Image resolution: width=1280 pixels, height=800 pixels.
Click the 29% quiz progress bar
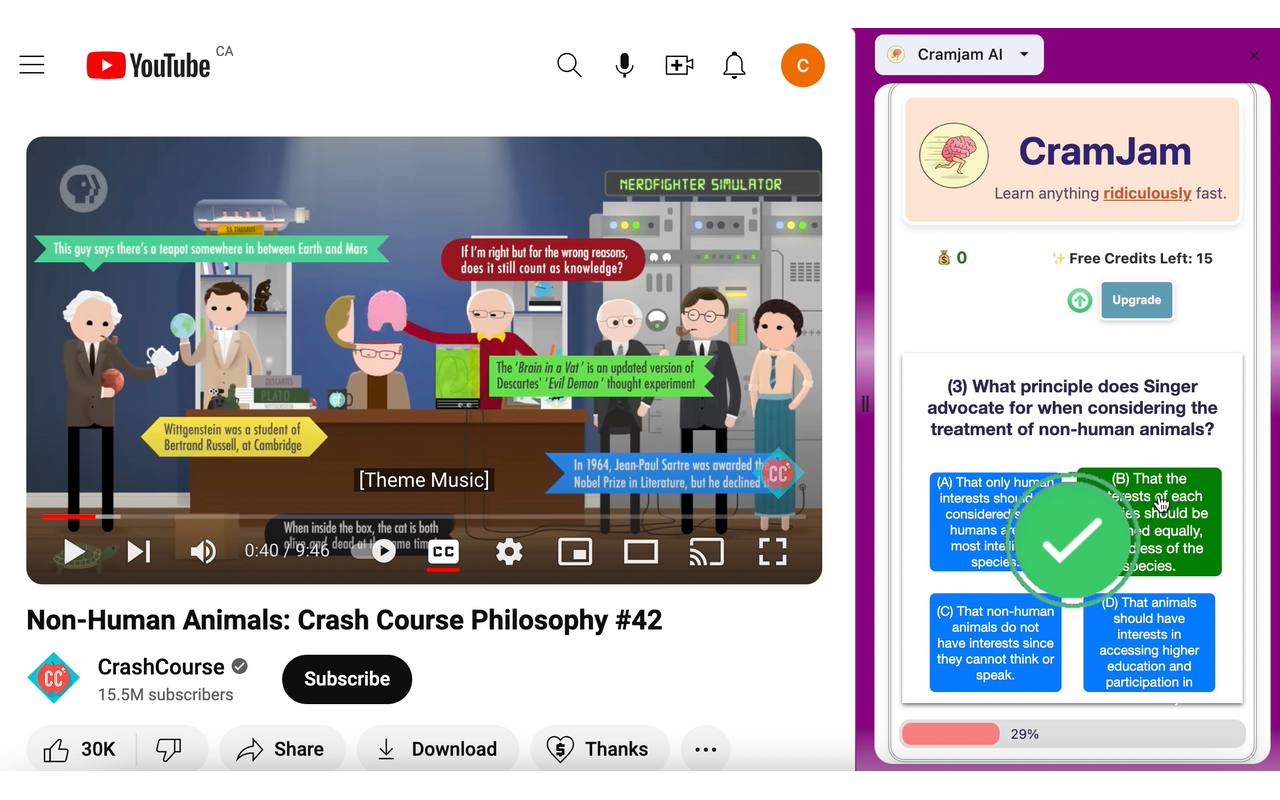(1072, 734)
